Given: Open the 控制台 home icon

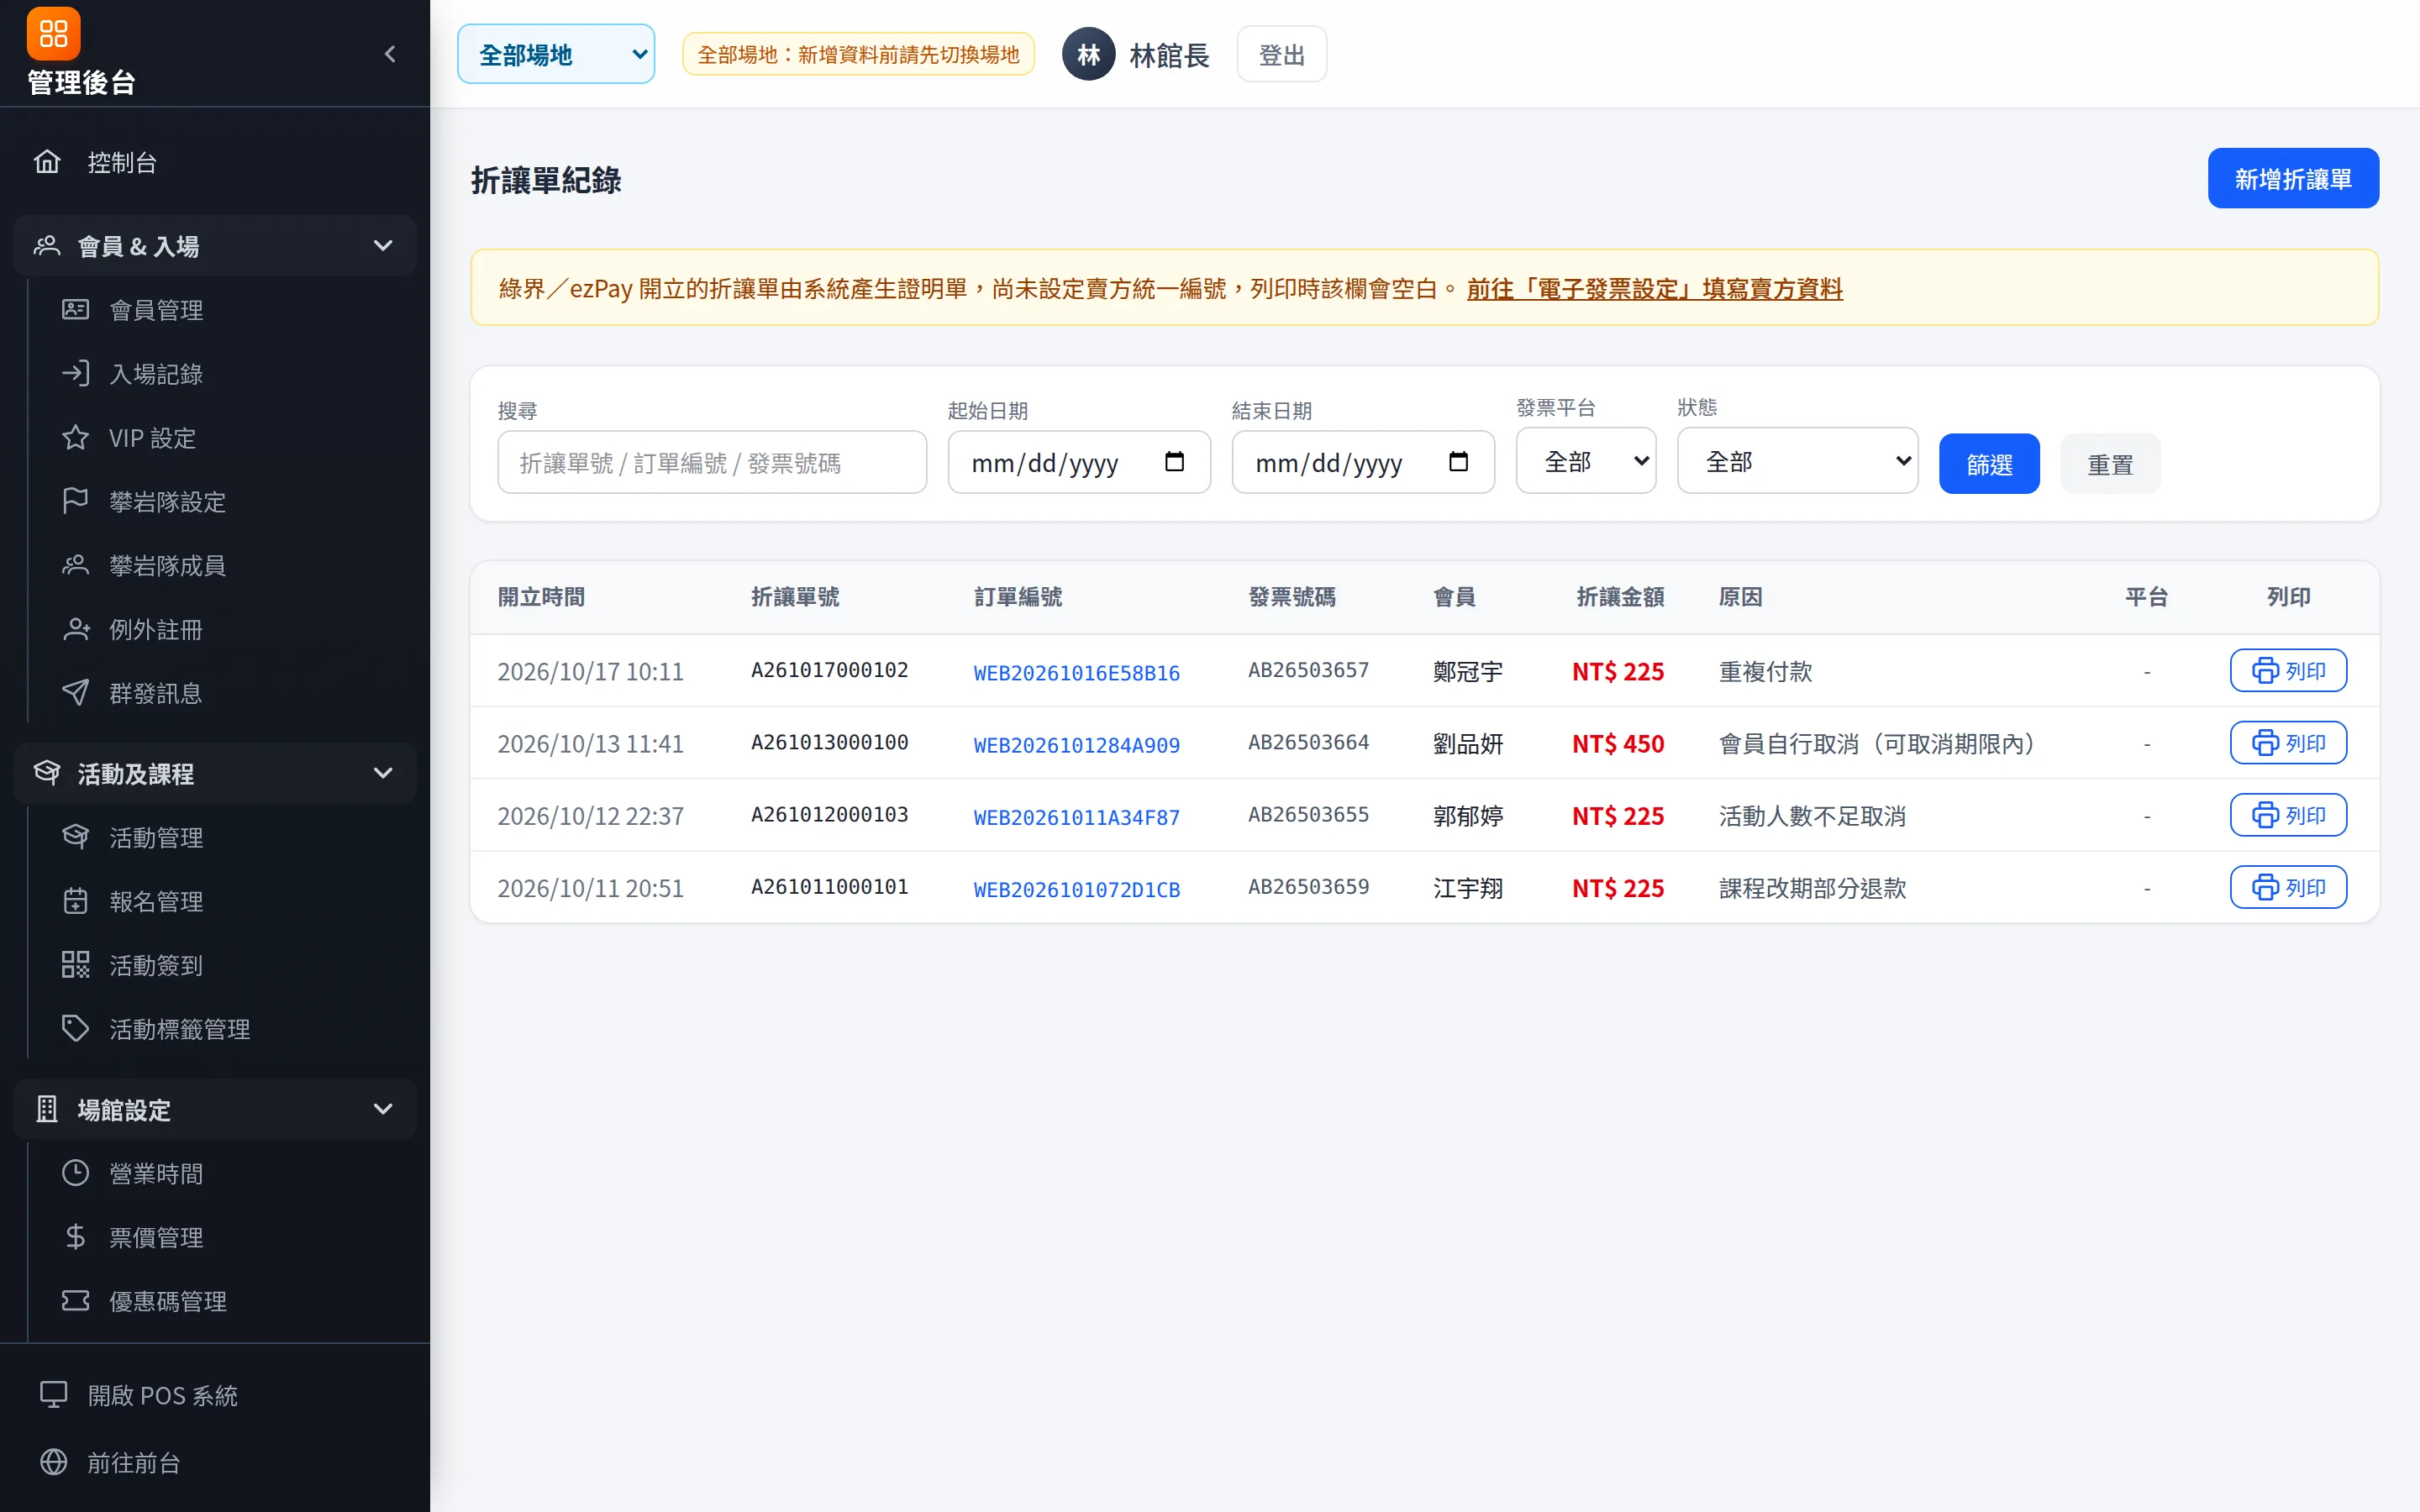Looking at the screenshot, I should click(48, 161).
